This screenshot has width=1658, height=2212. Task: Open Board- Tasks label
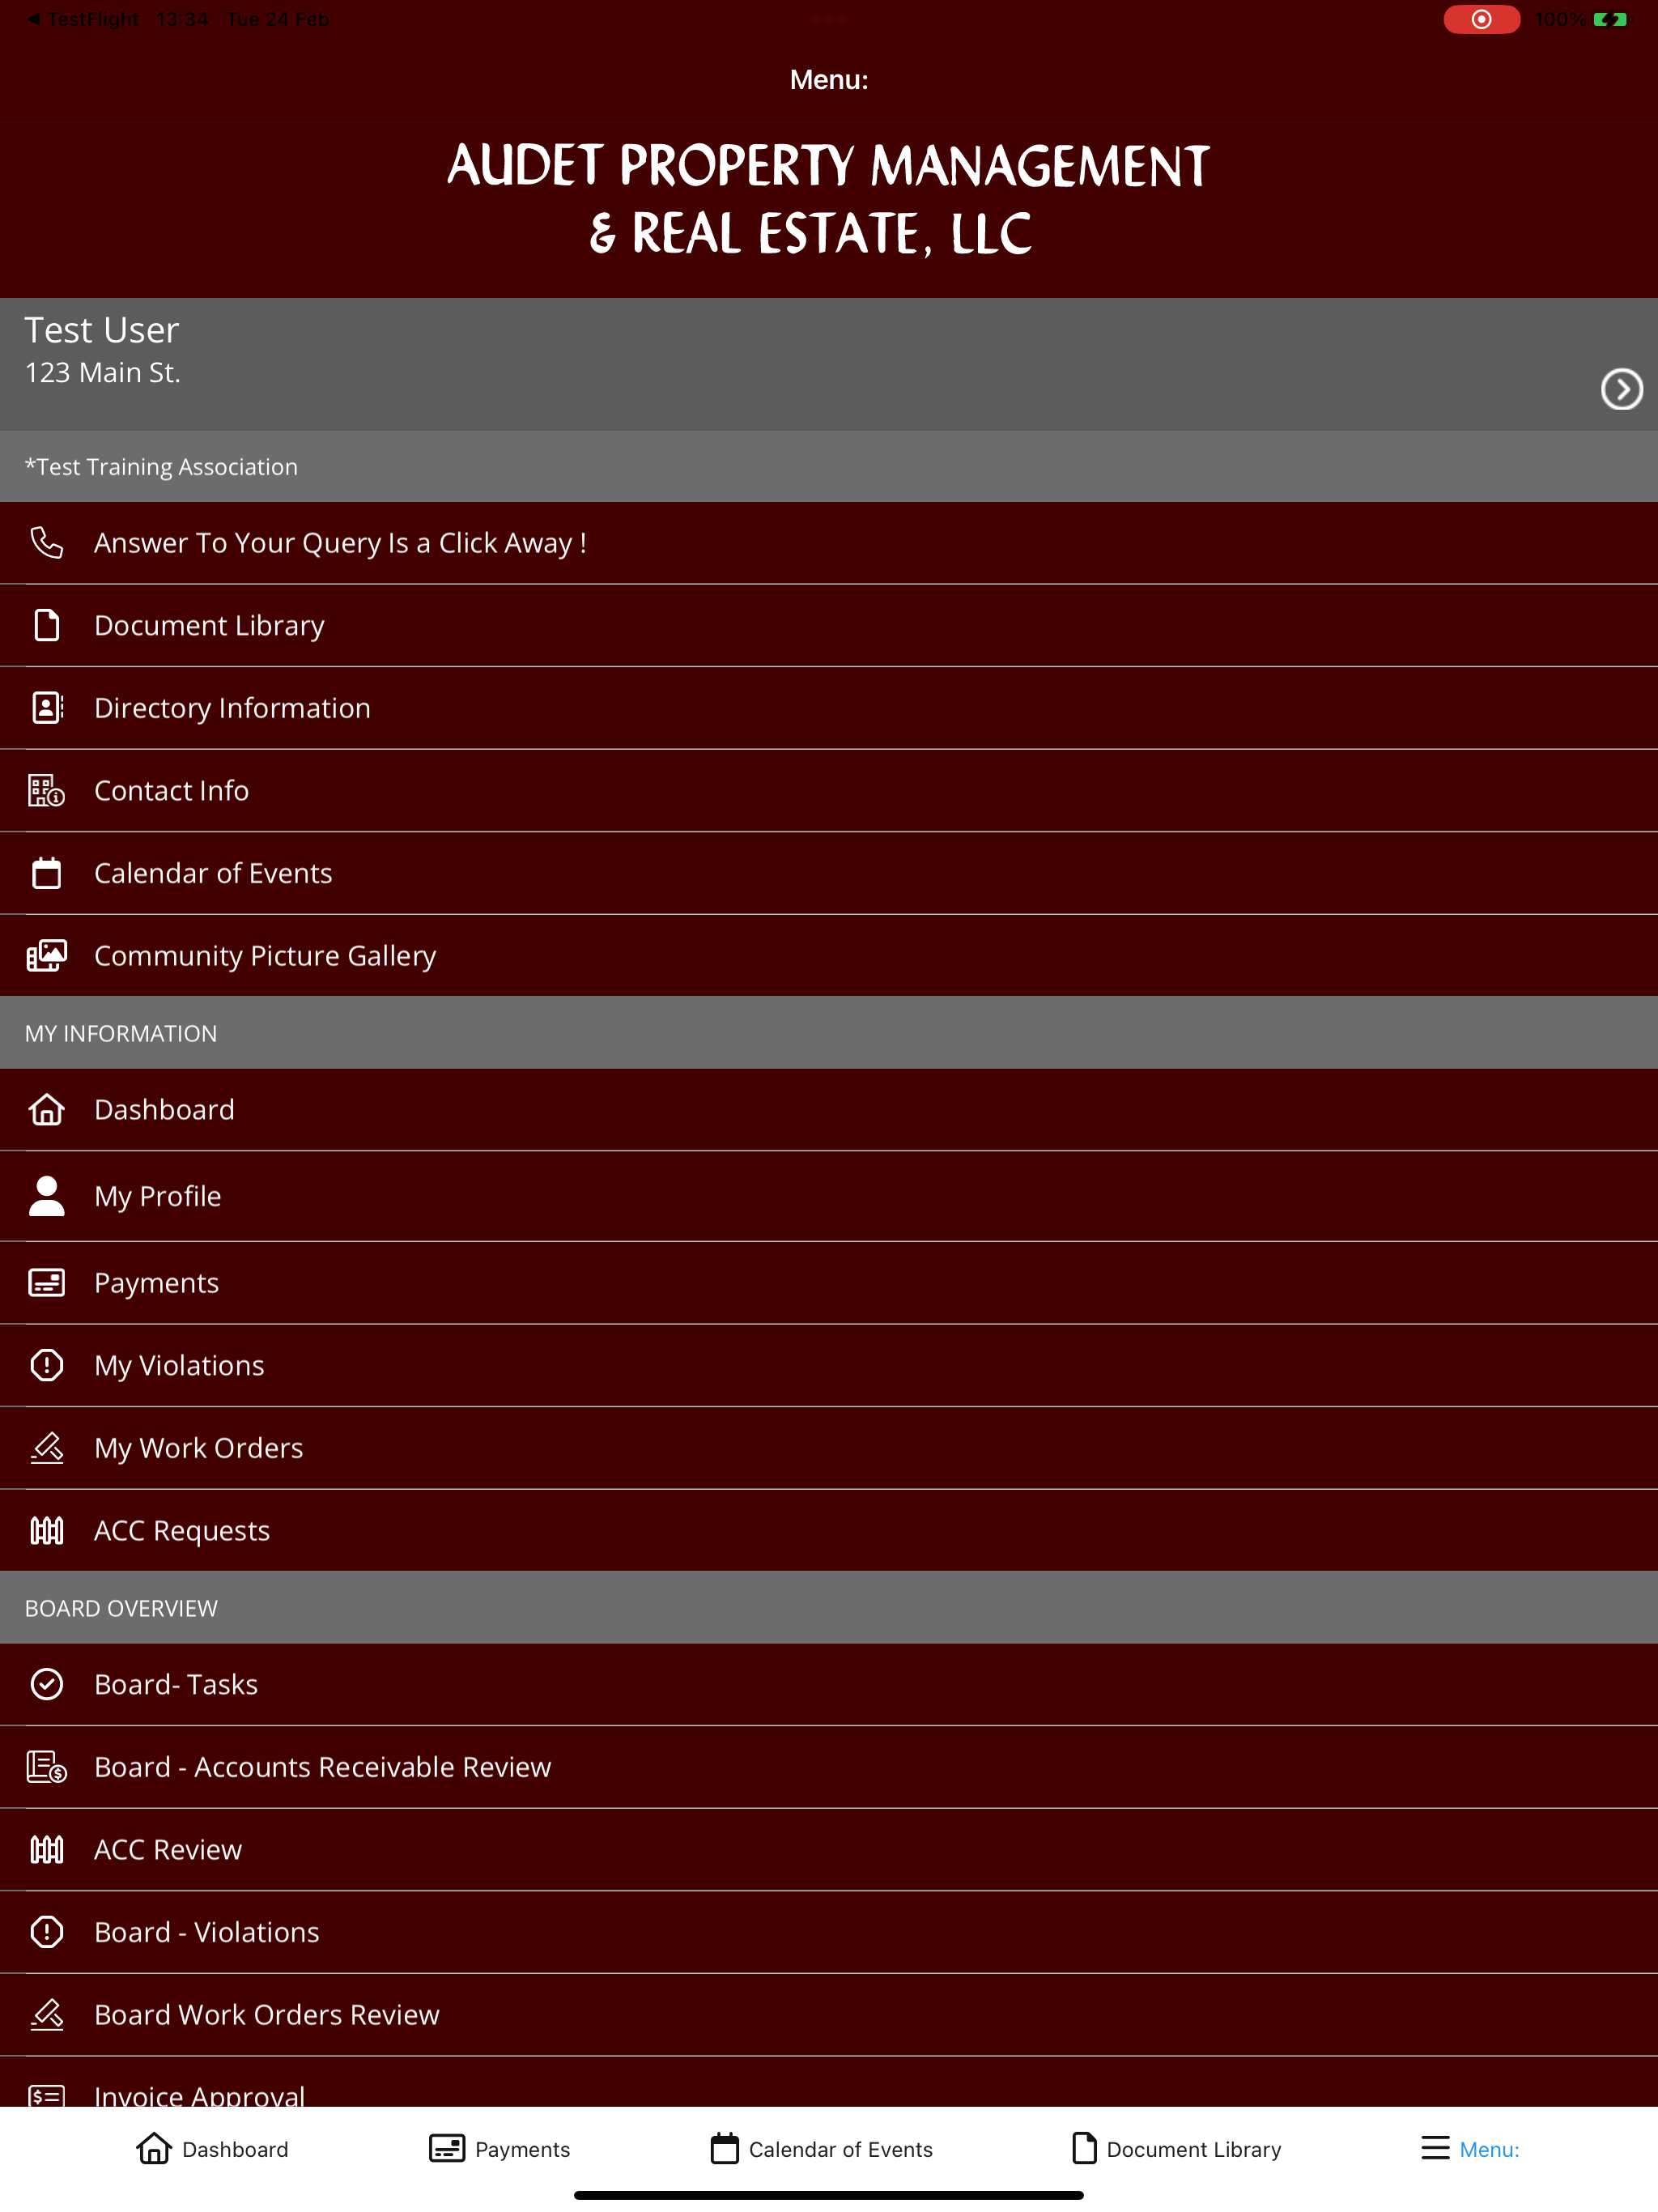coord(176,1684)
